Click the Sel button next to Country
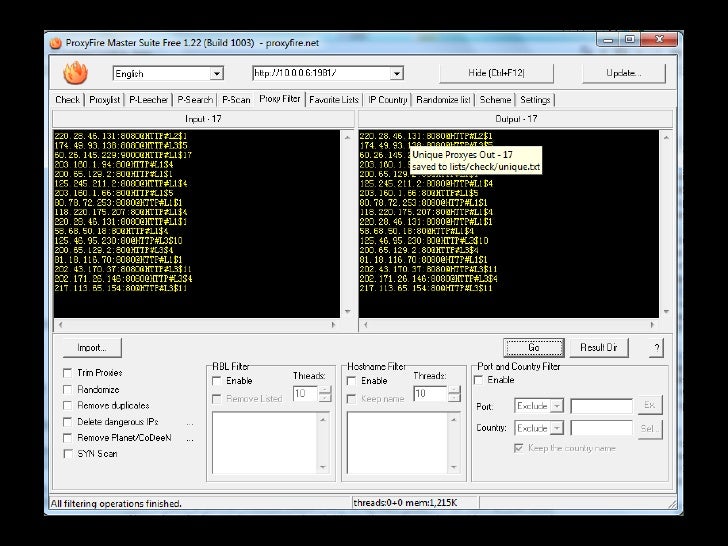Screen dimensions: 728x546 [x=650, y=428]
